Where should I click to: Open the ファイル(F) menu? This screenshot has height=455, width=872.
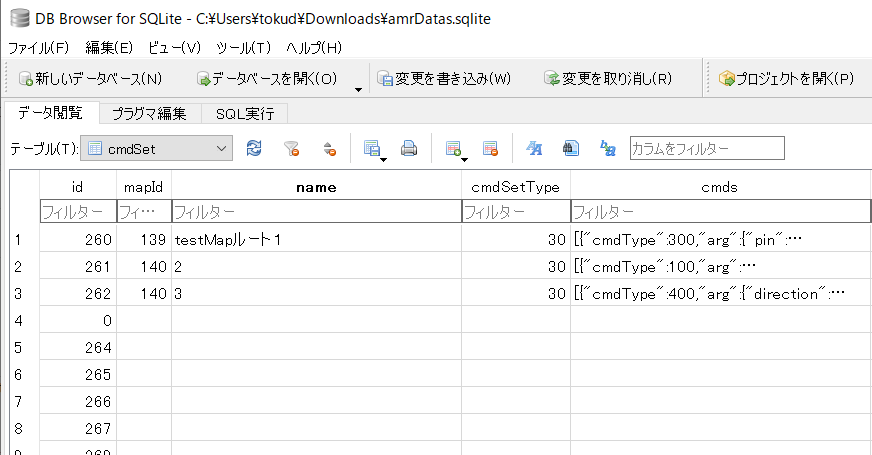(39, 47)
